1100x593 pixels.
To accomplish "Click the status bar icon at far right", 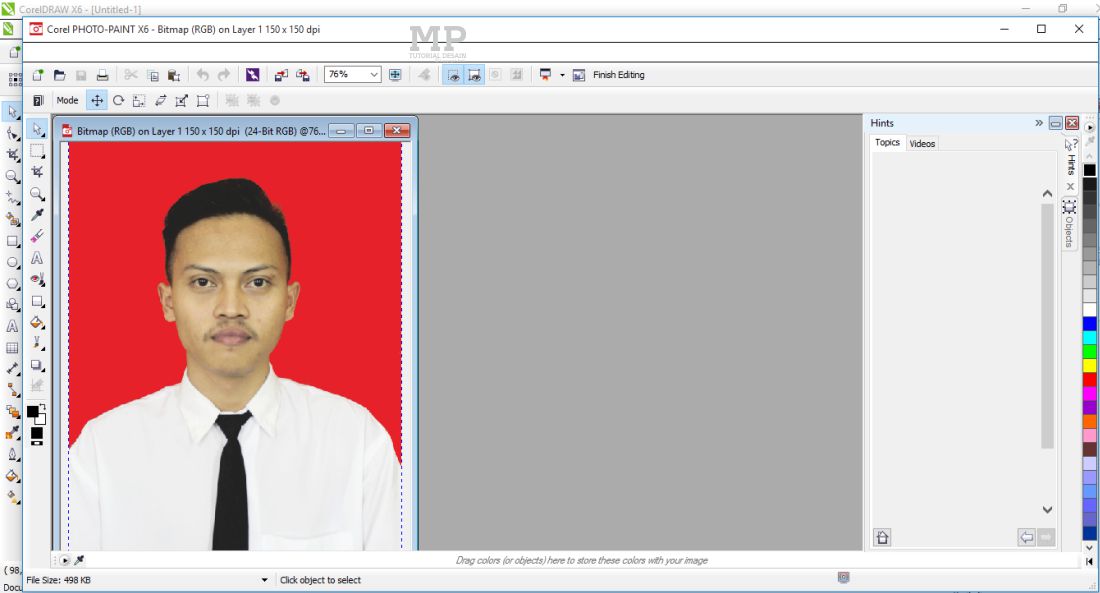I will 844,578.
